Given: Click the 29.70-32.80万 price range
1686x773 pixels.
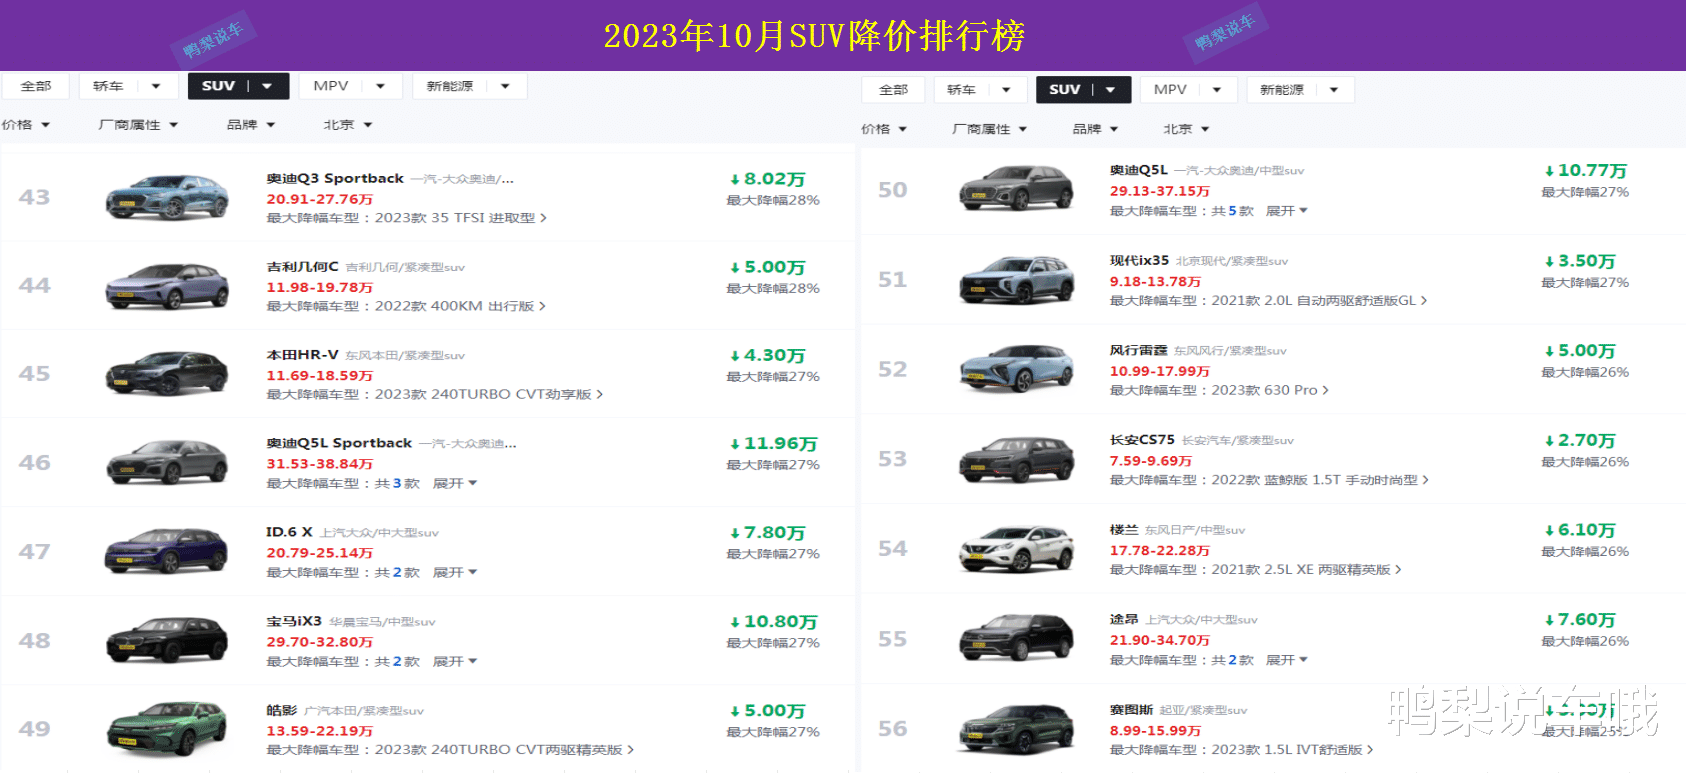Looking at the screenshot, I should pyautogui.click(x=319, y=642).
